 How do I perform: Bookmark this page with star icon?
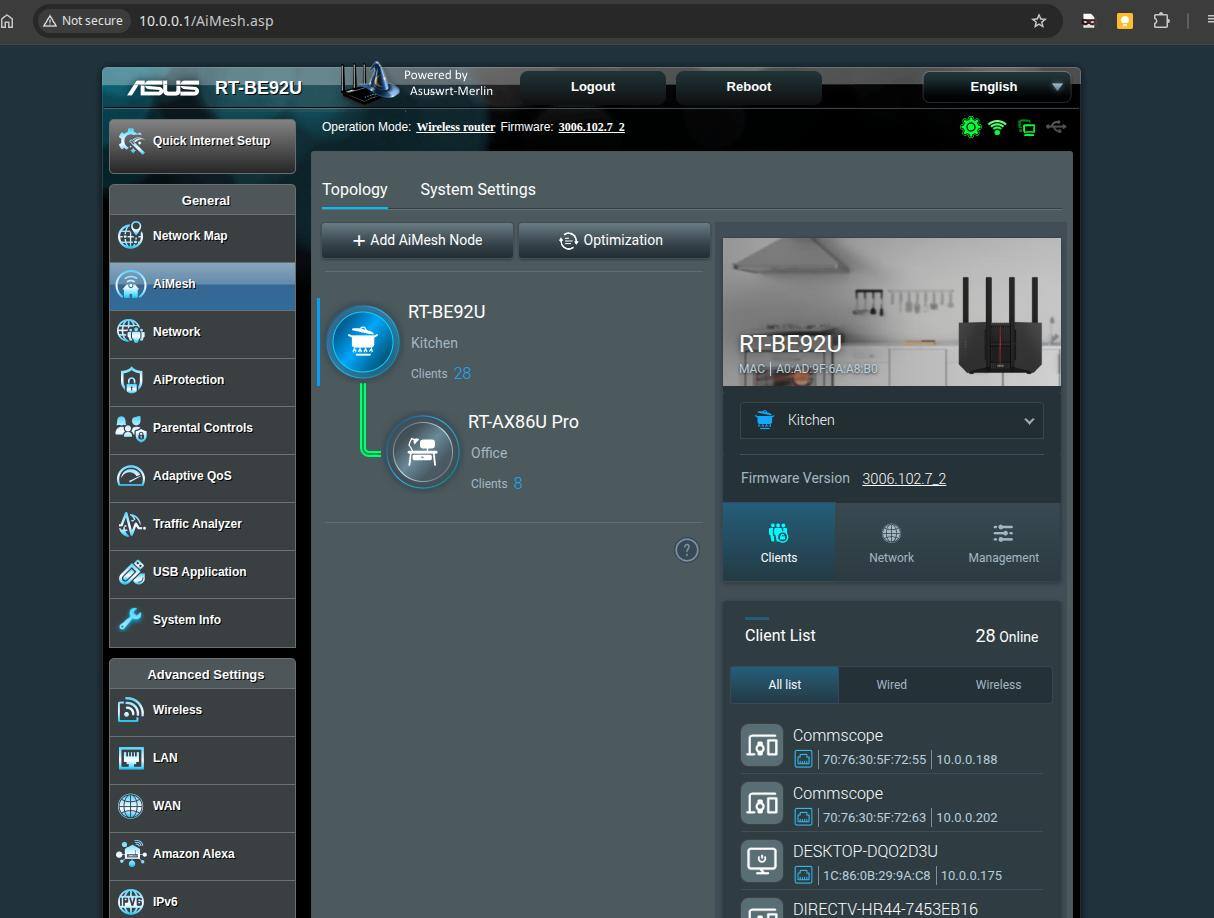(x=1039, y=21)
